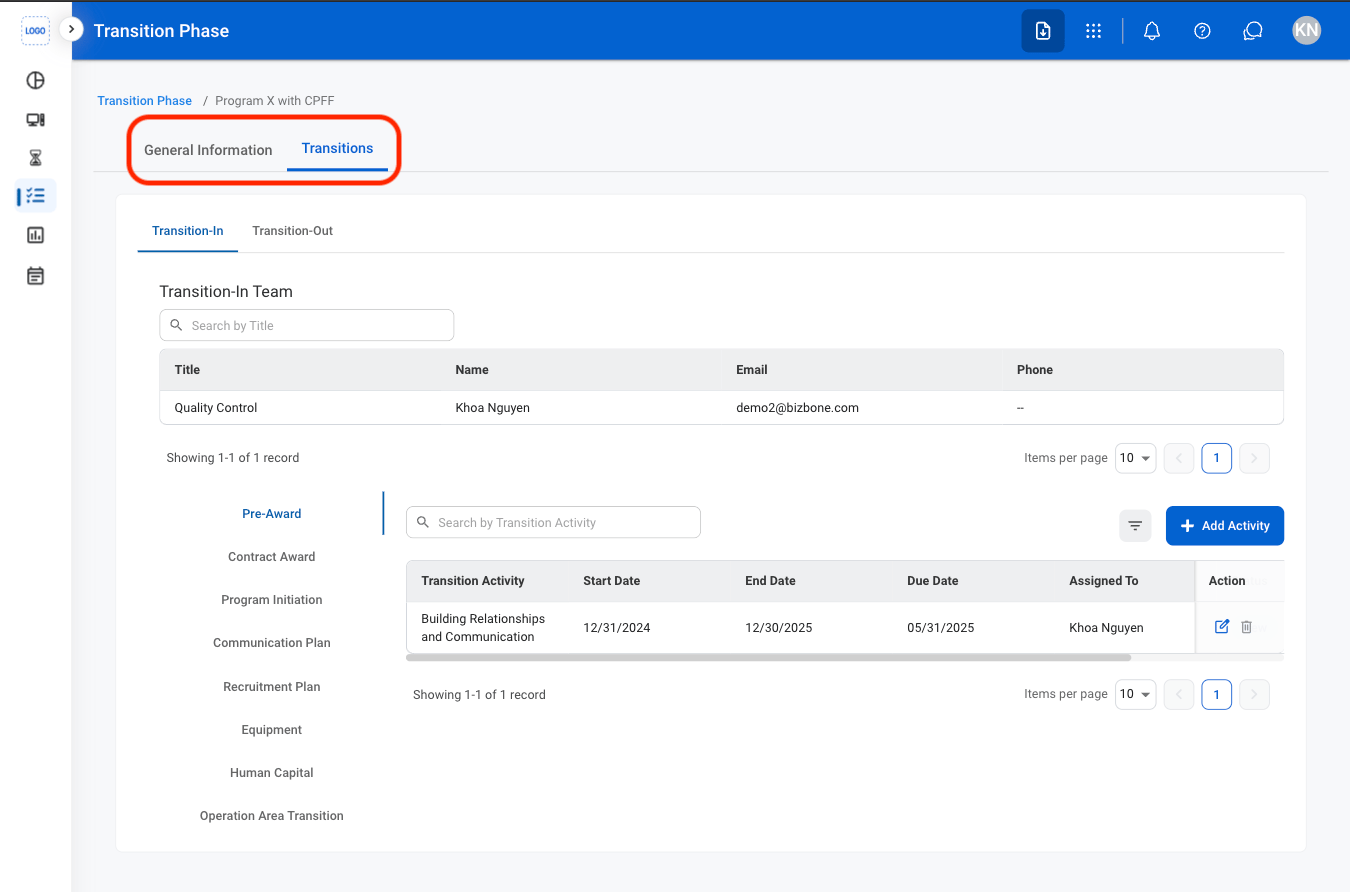The width and height of the screenshot is (1350, 892).
Task: Click the download document icon in header
Action: click(1043, 31)
